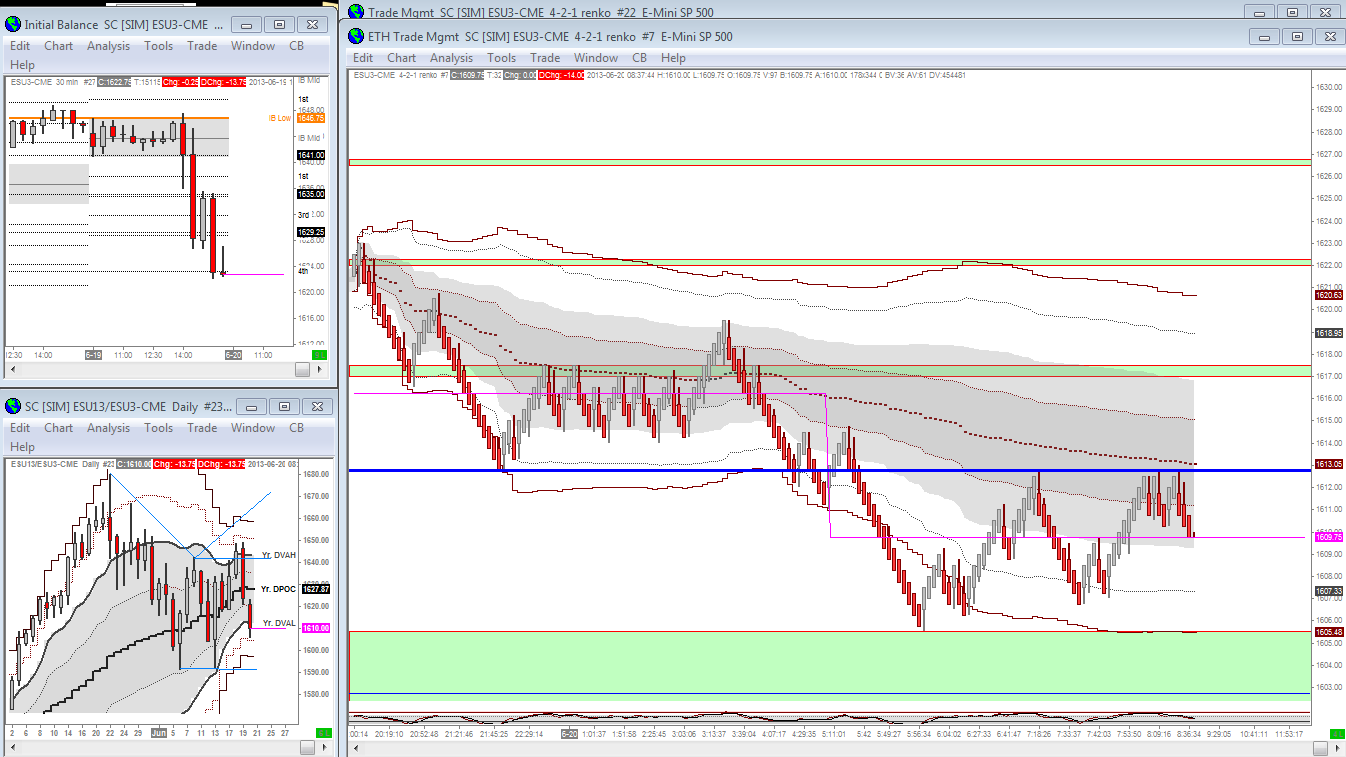The width and height of the screenshot is (1346, 757).
Task: Click the 'IB Low' label in Initial Balance chart
Action: pos(279,118)
